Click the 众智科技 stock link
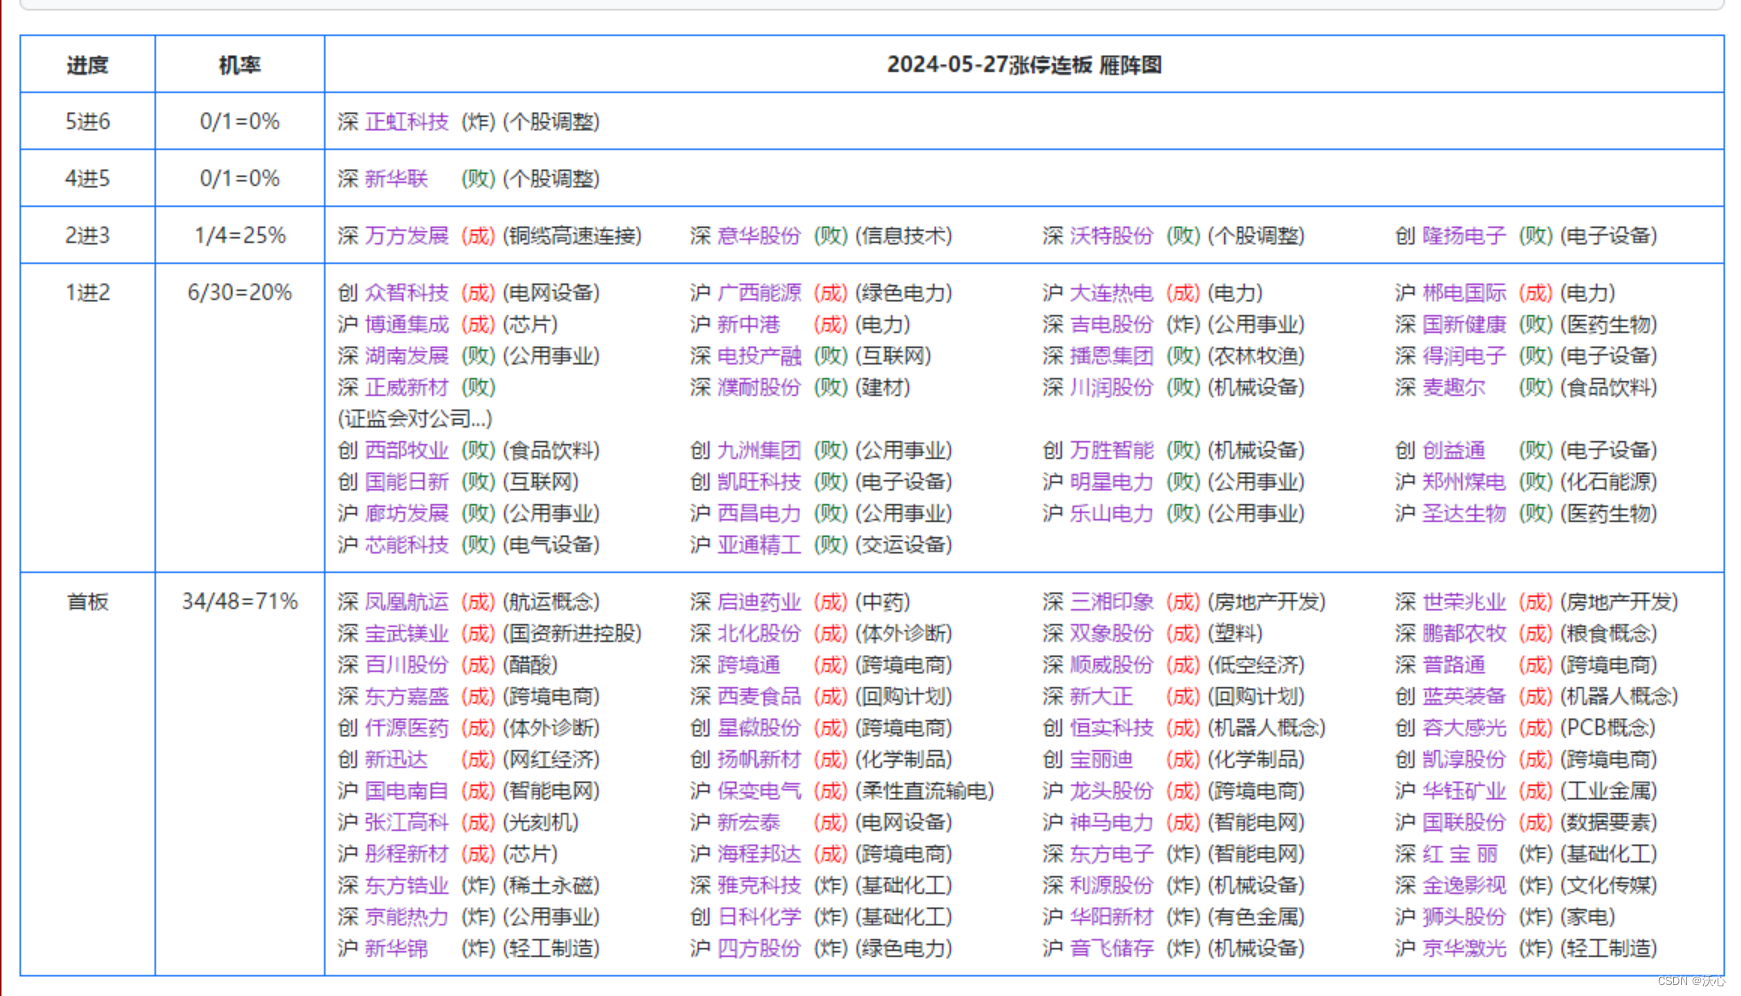 [406, 293]
